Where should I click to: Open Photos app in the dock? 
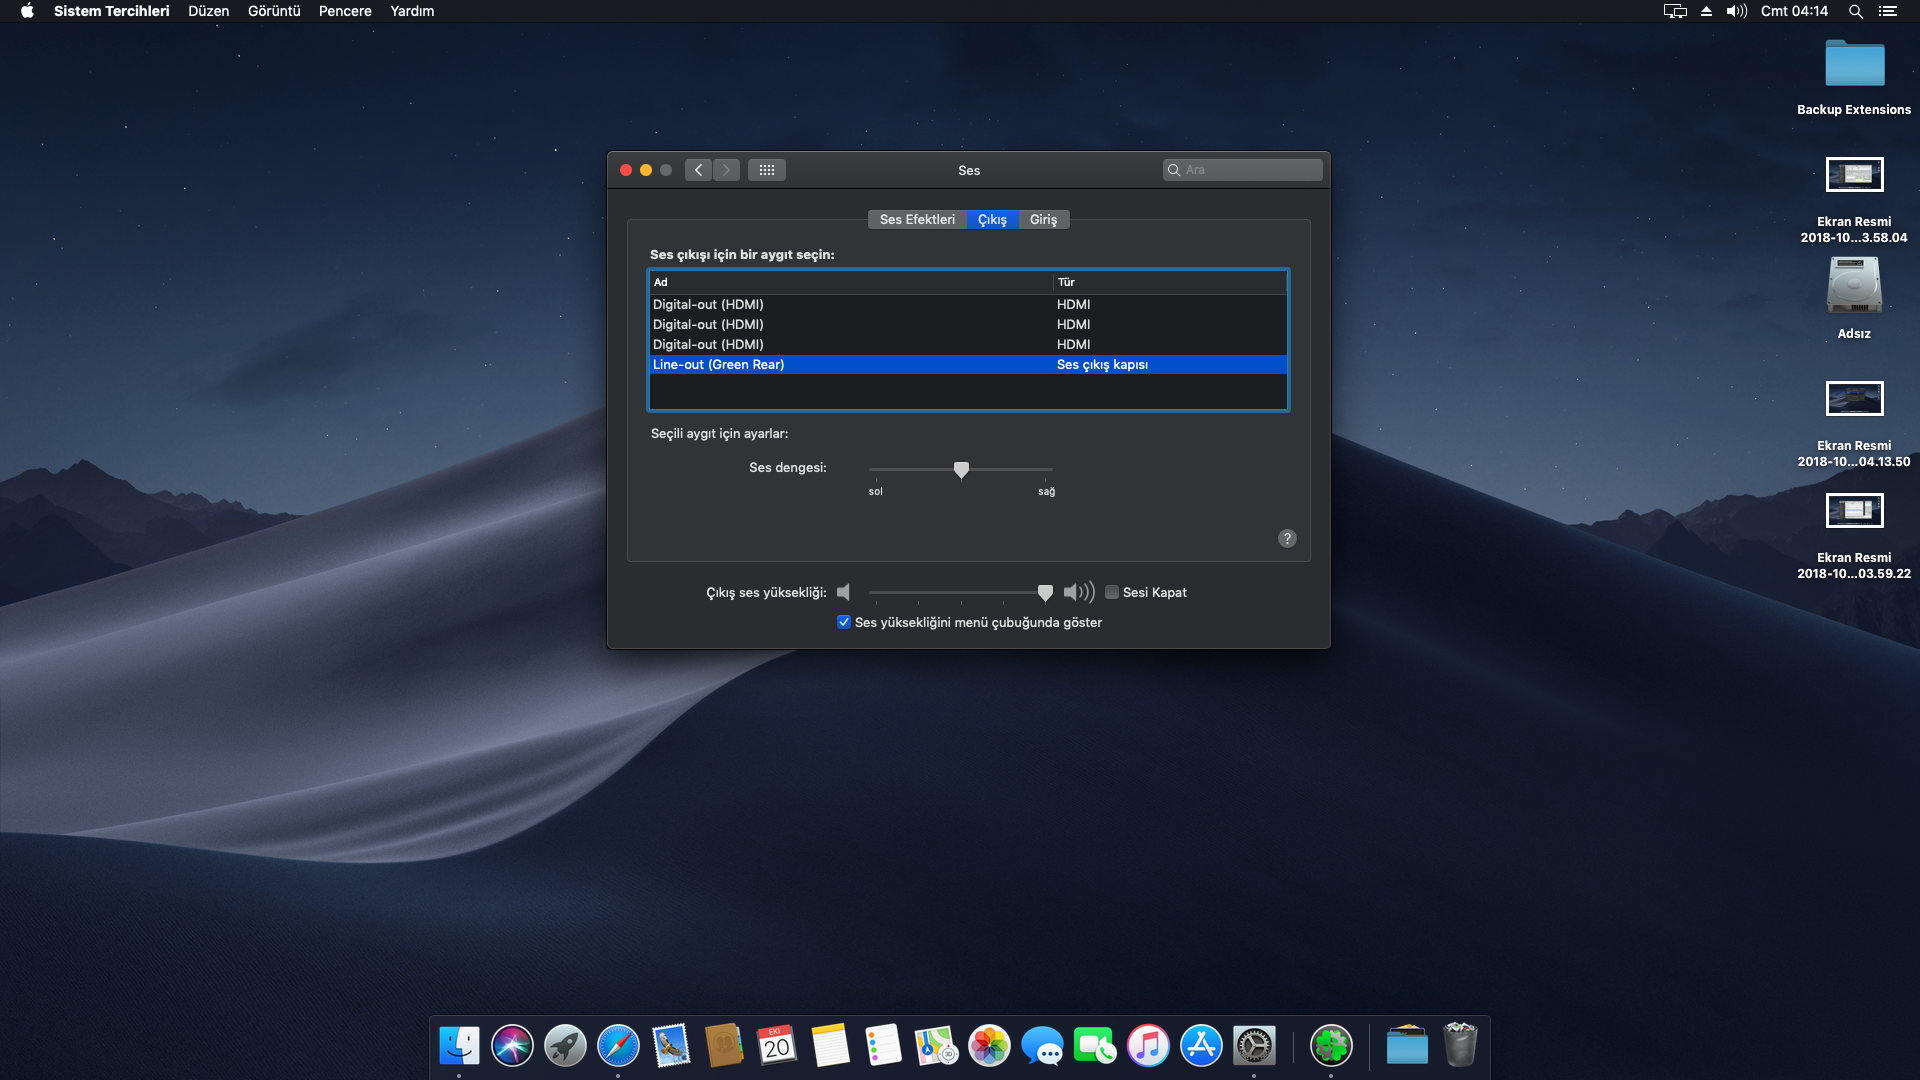click(x=989, y=1046)
